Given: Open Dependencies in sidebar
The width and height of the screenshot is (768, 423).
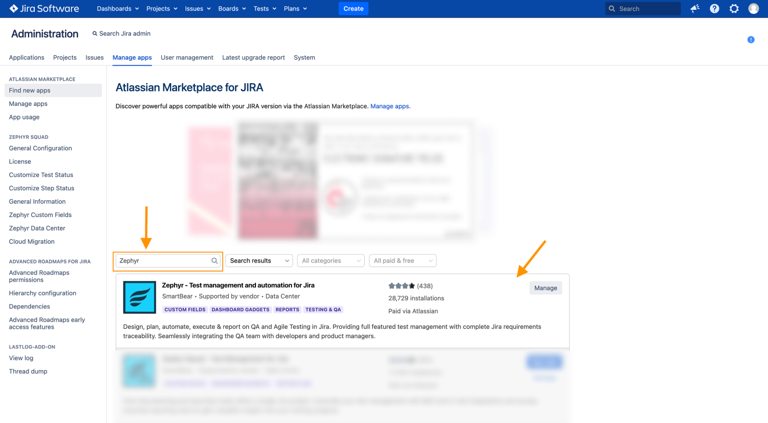Looking at the screenshot, I should (29, 306).
